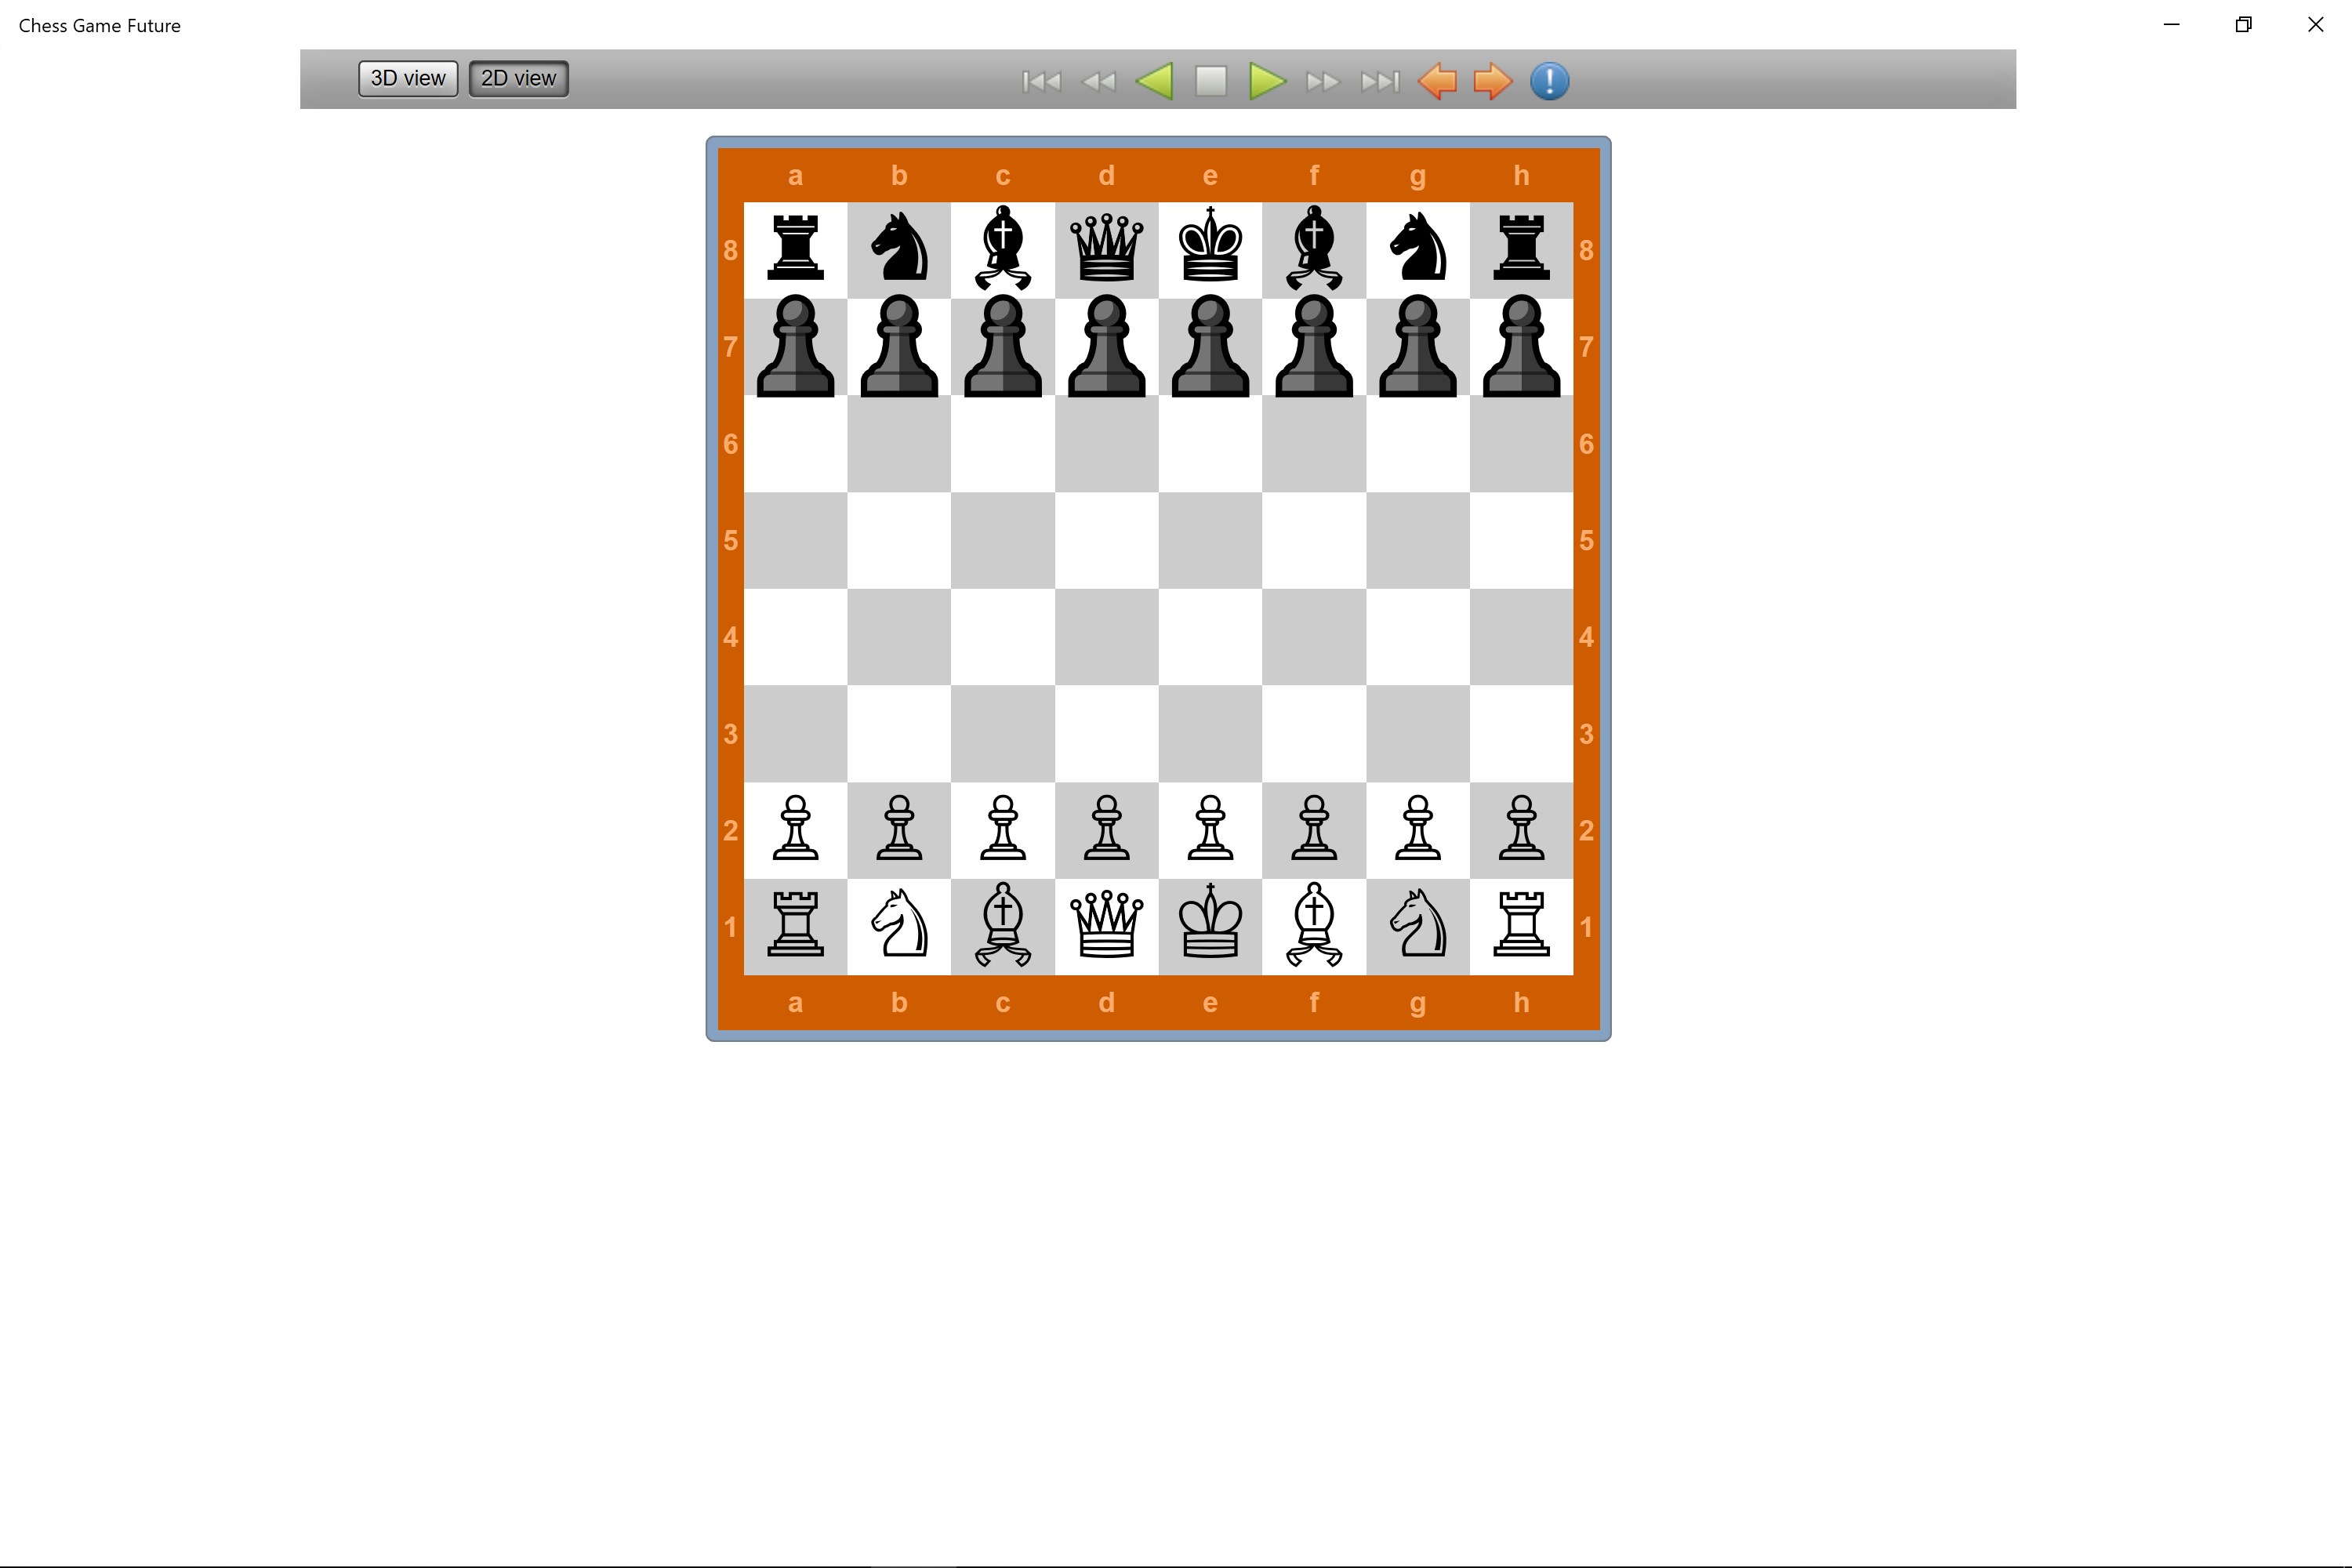Click the fast forward double-arrow icon

click(1322, 81)
